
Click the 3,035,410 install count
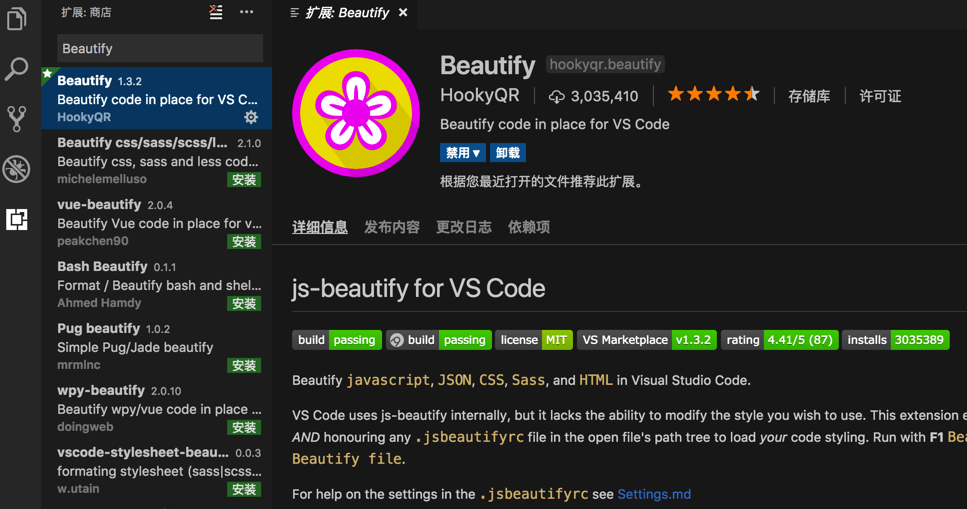[x=604, y=96]
